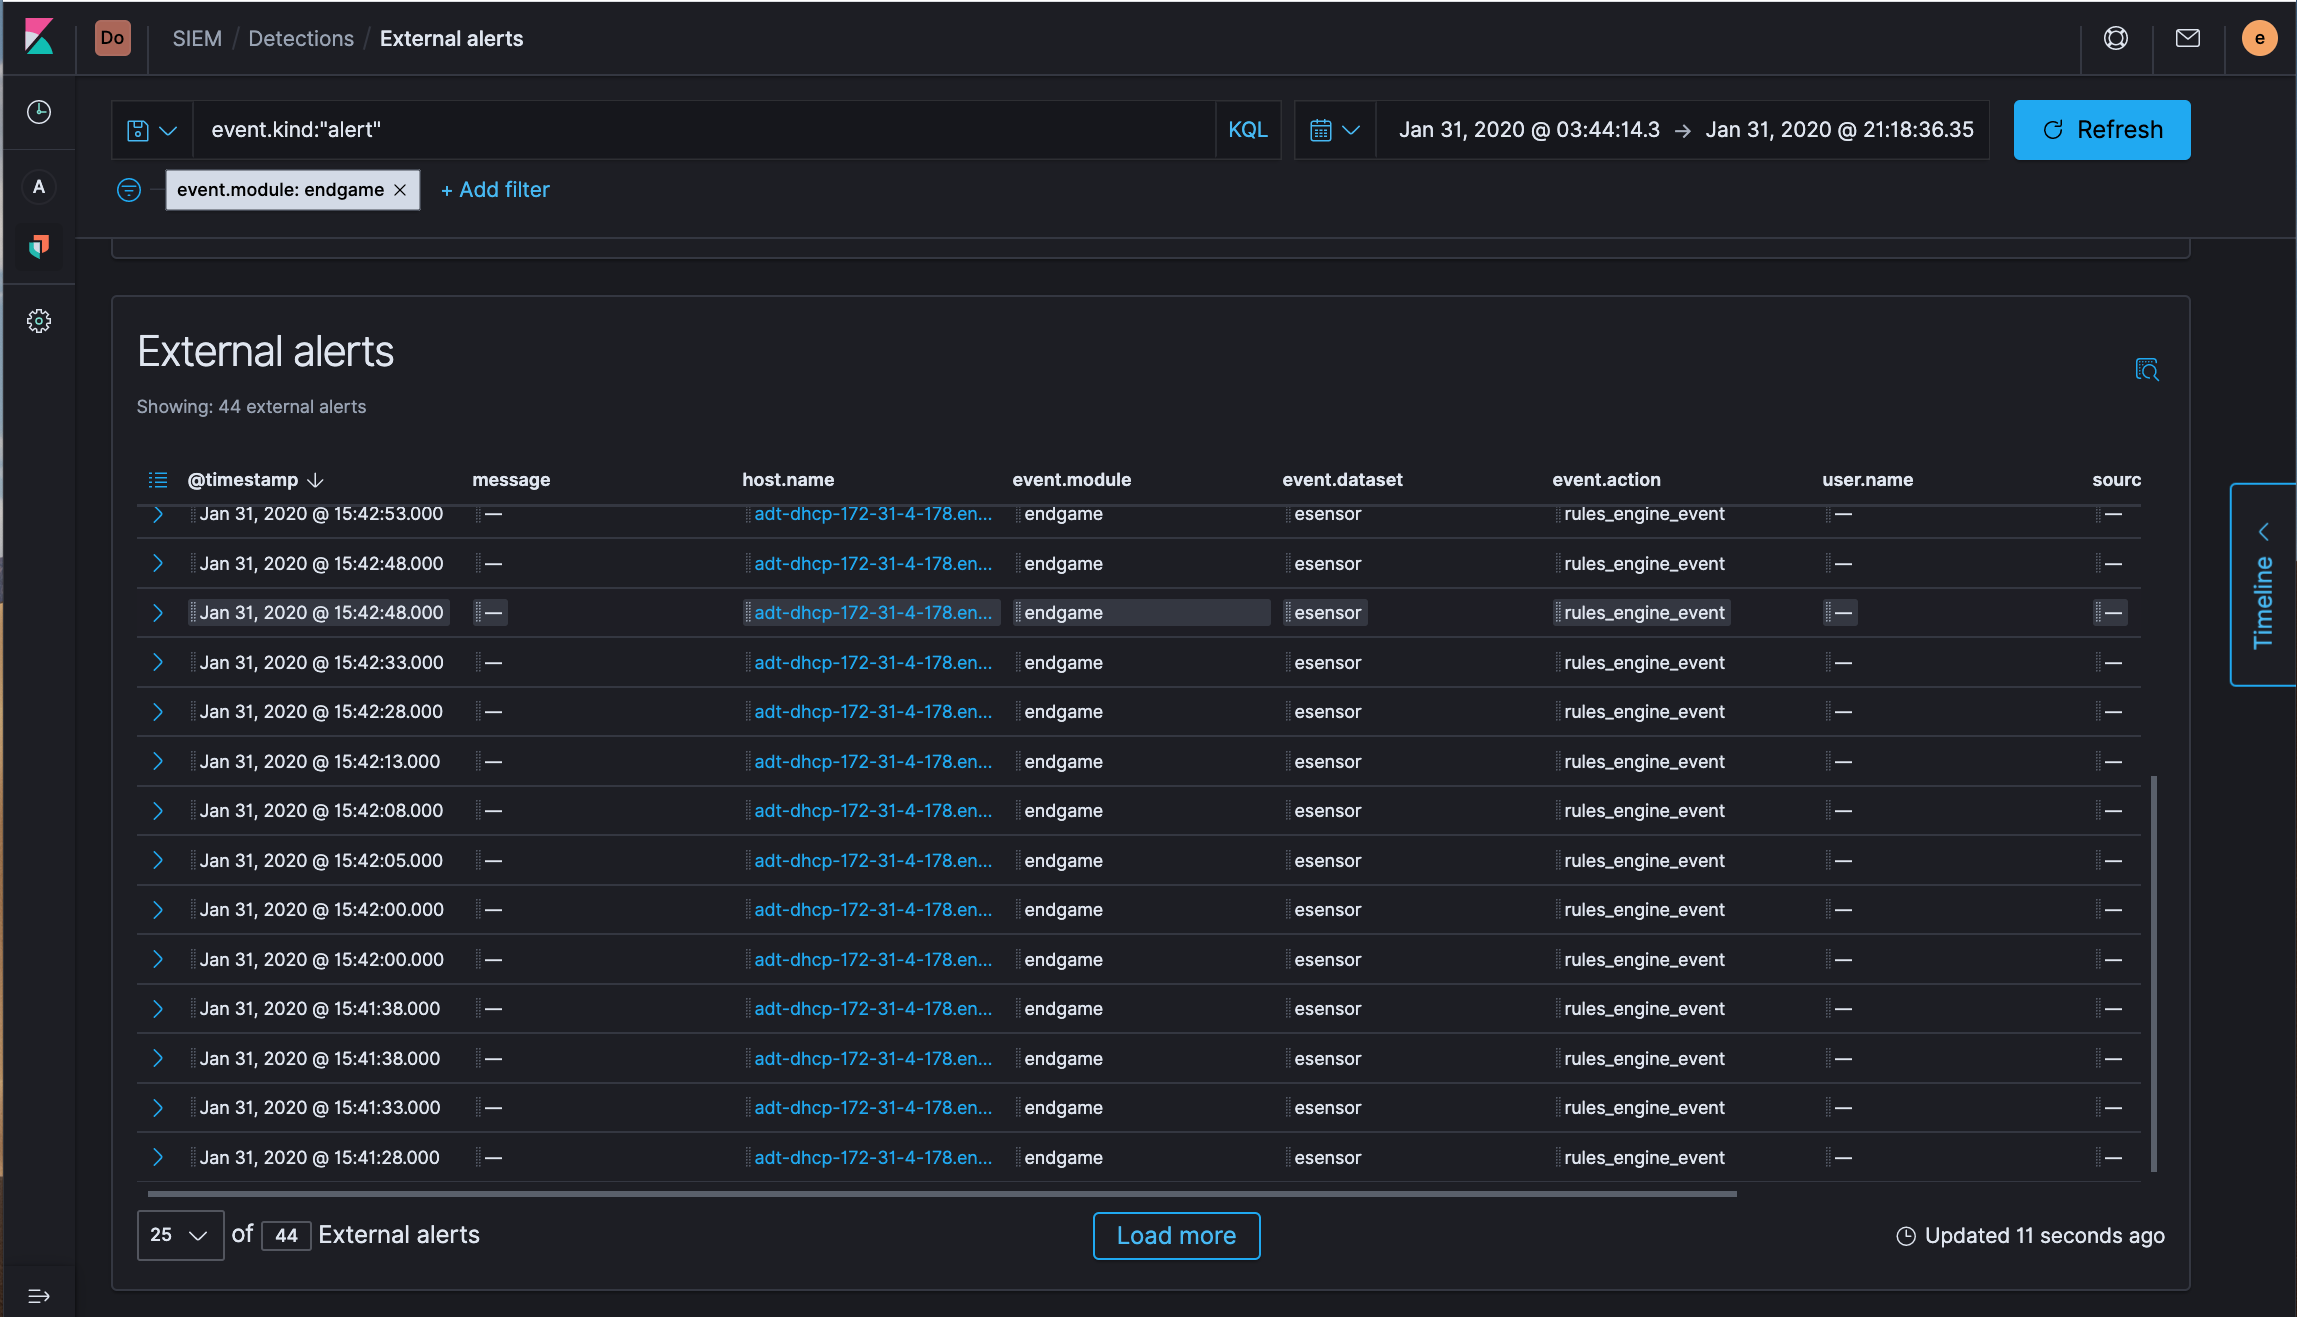Open the saved query disk icon menu
The image size is (2297, 1317).
(151, 129)
